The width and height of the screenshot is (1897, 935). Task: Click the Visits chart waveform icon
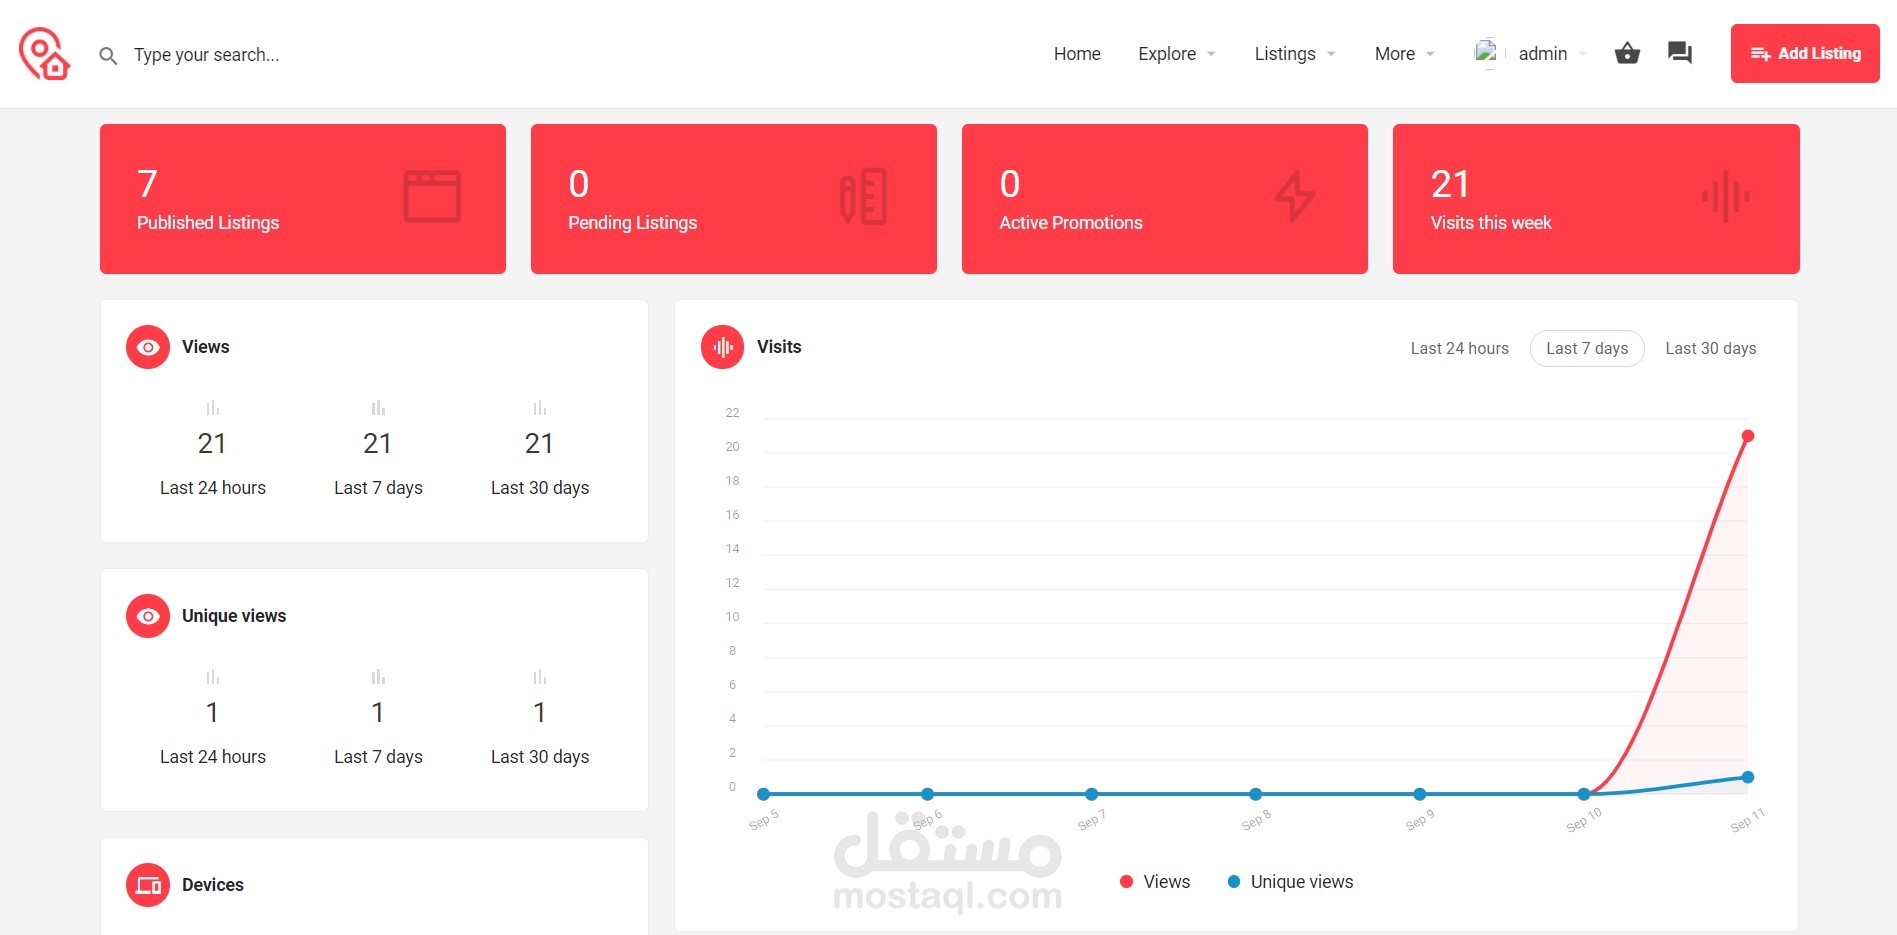pos(723,347)
